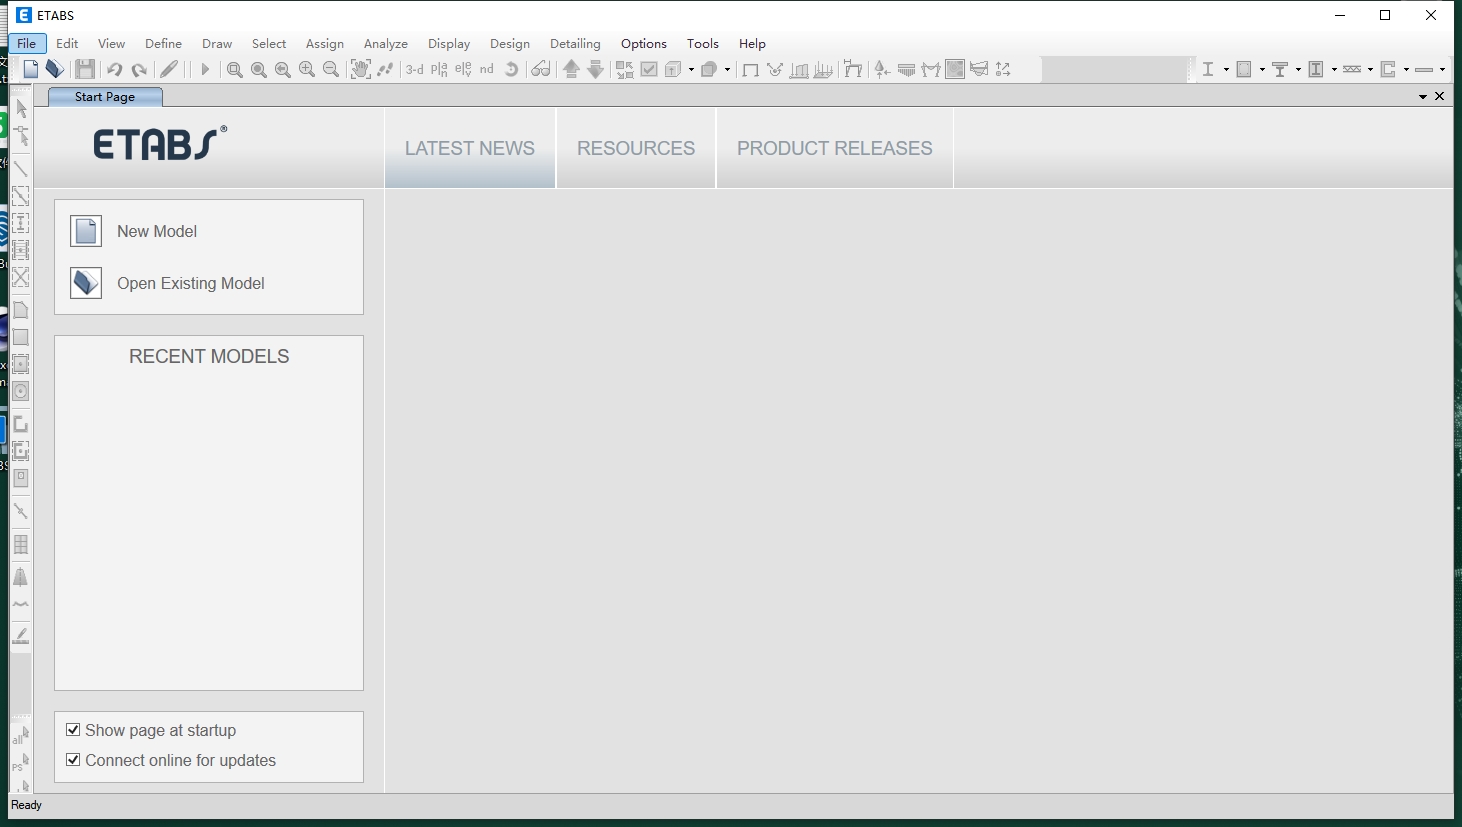Switch to LATEST NEWS tab
Screen dimensions: 1462x827
tap(470, 148)
